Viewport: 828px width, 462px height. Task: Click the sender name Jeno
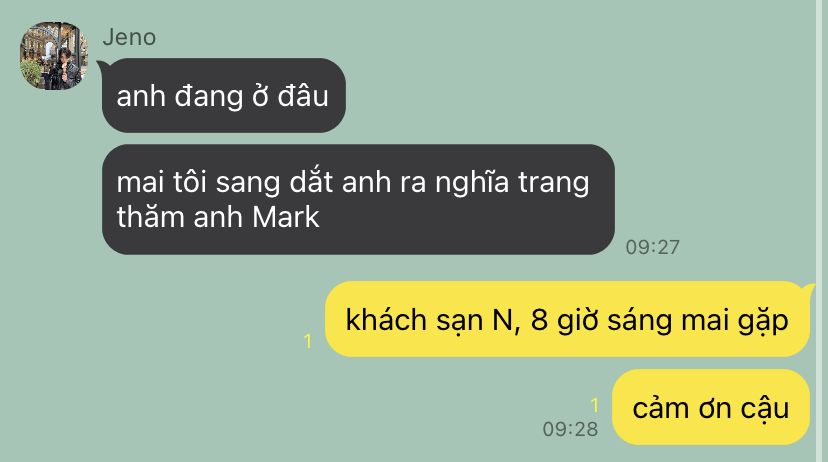129,37
